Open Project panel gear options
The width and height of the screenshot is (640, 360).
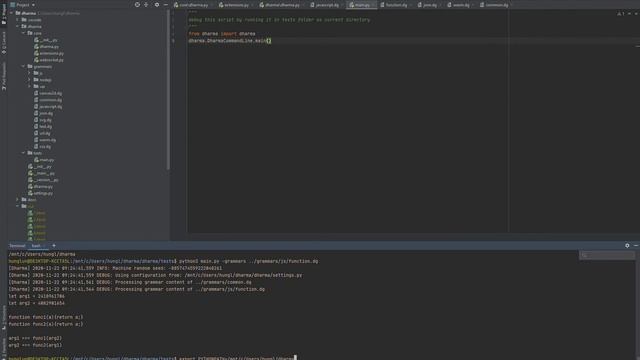[x=157, y=5]
